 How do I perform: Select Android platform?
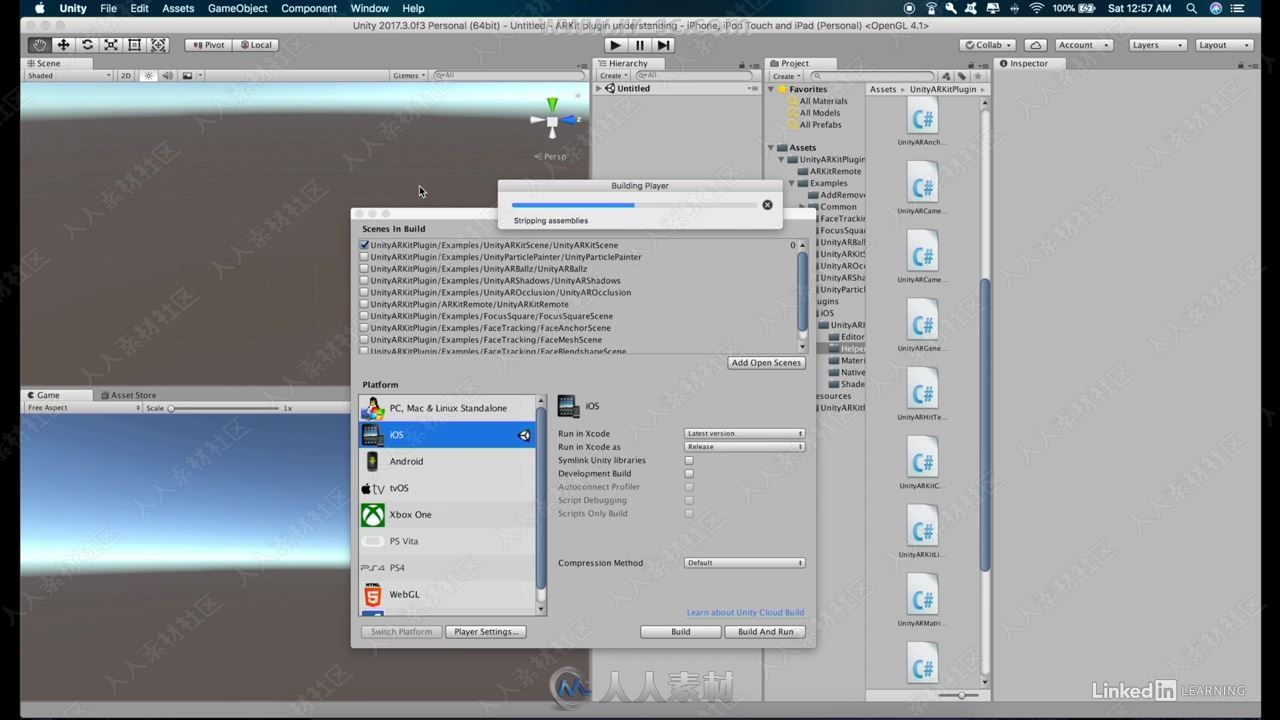447,461
